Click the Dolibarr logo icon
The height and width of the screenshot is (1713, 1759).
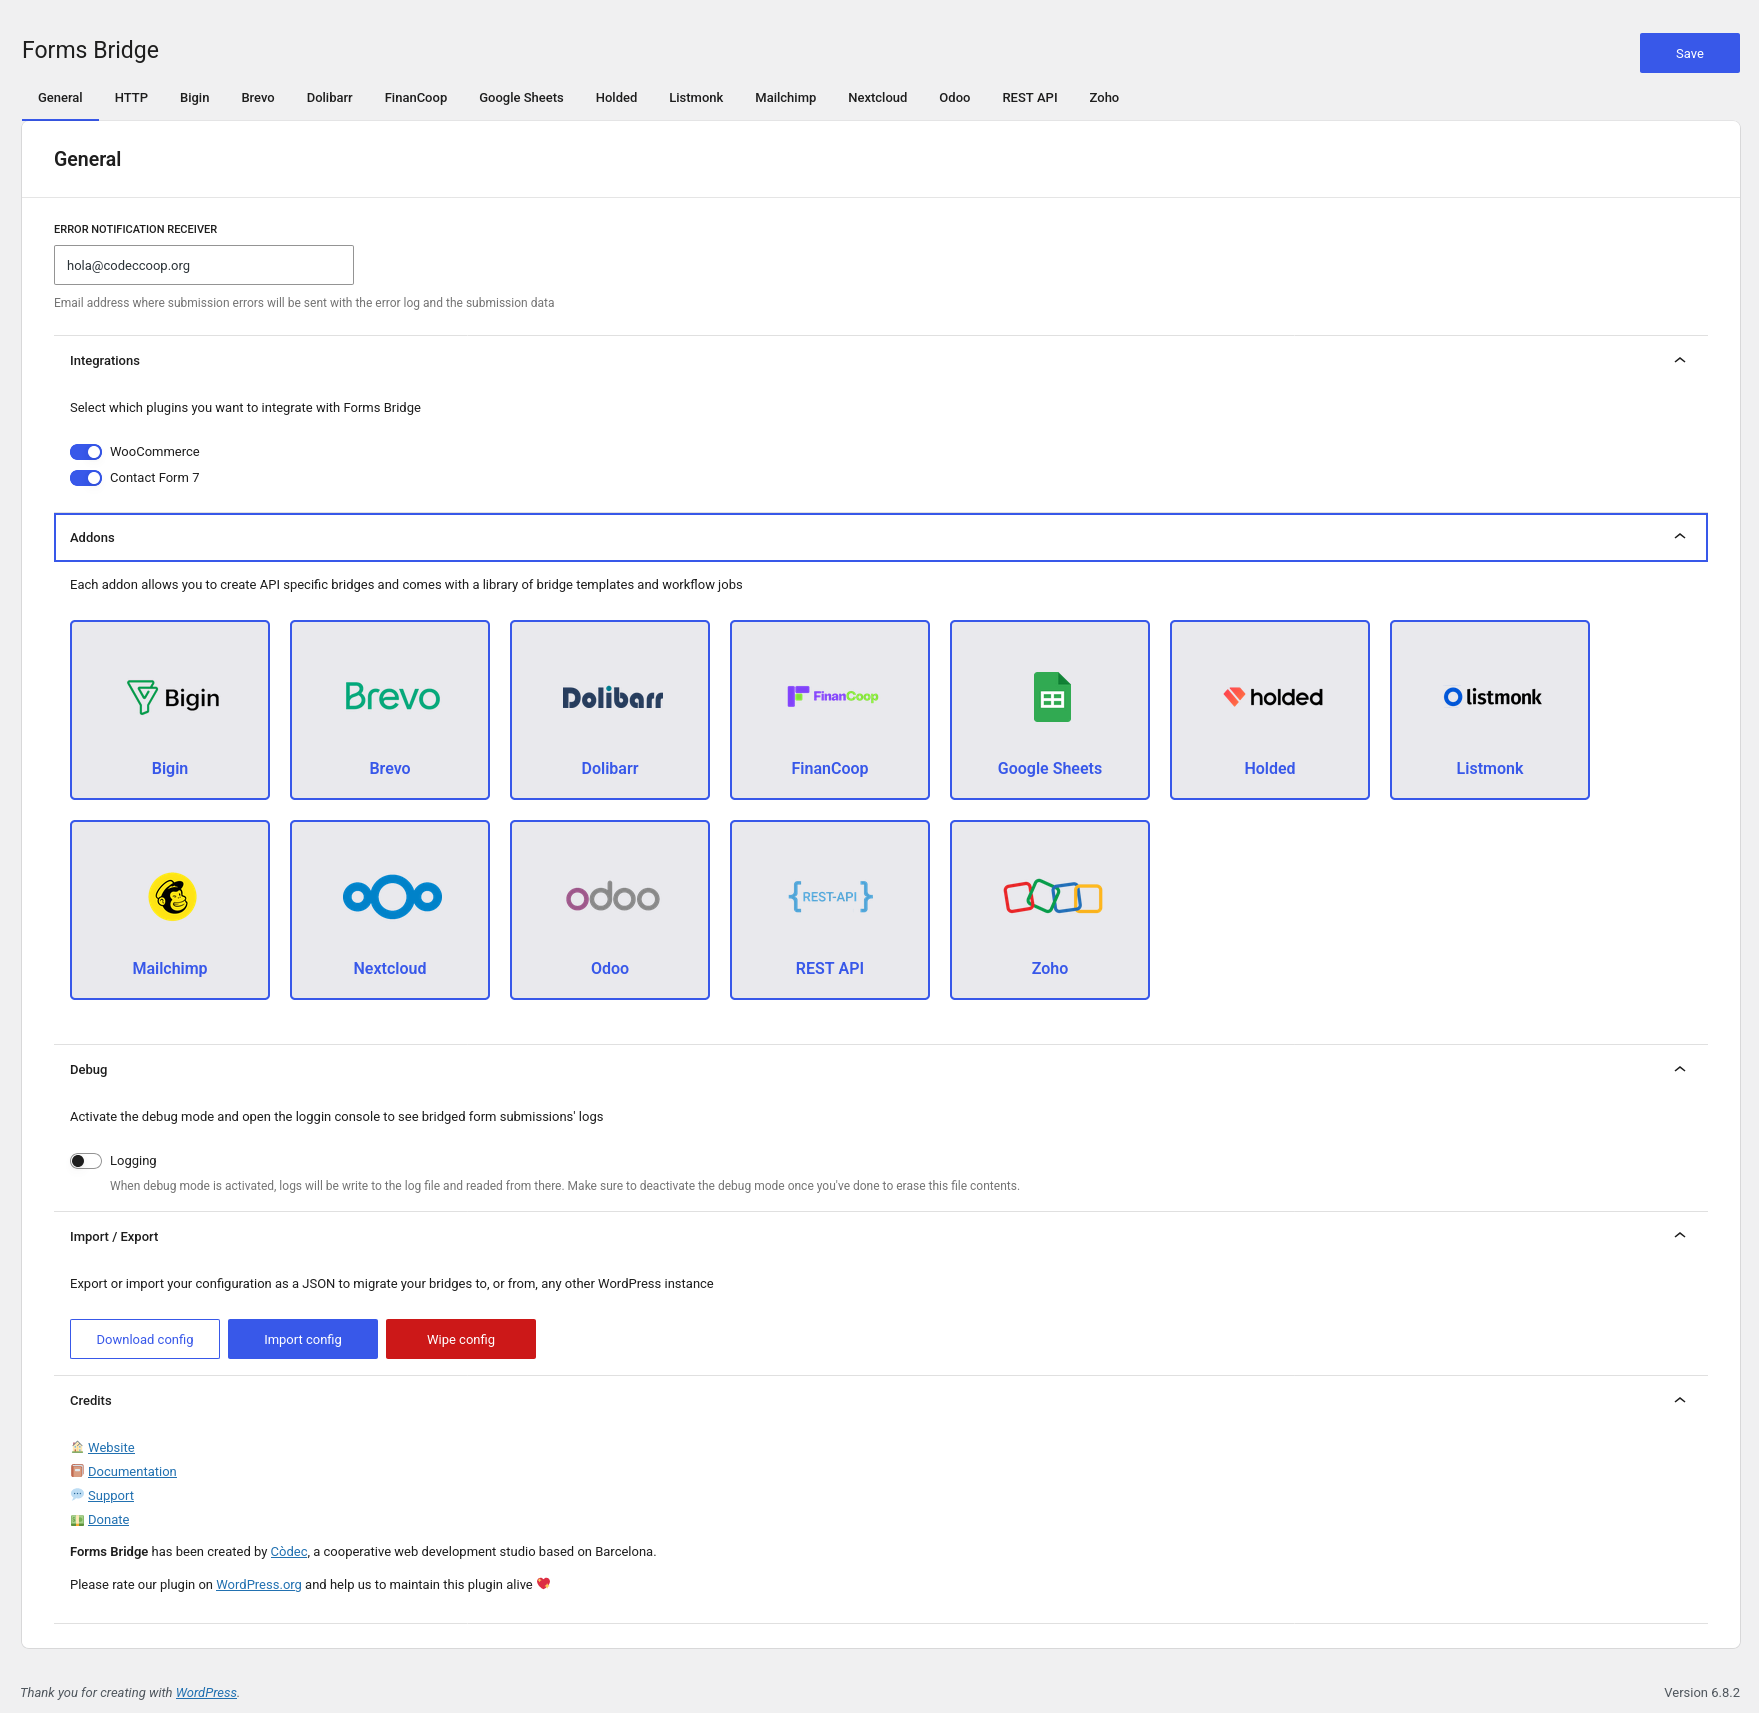(x=612, y=698)
